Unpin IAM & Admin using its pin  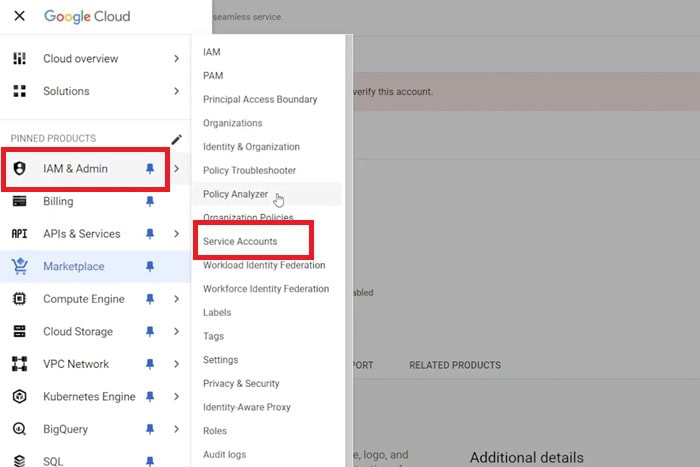pos(150,169)
